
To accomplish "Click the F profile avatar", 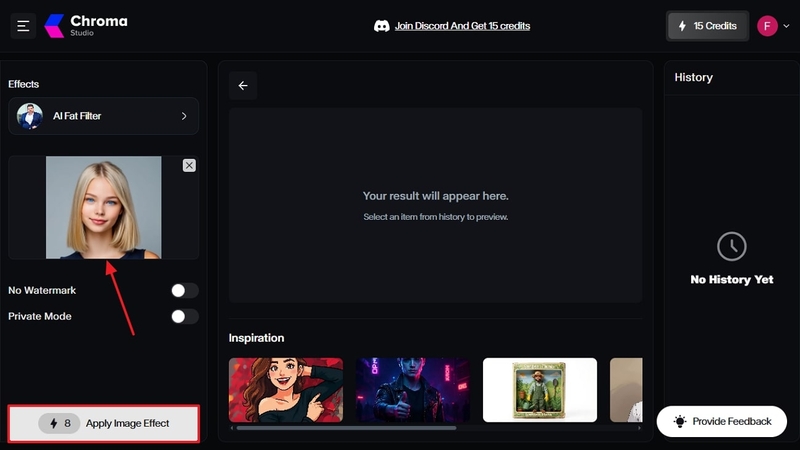I will tap(767, 26).
